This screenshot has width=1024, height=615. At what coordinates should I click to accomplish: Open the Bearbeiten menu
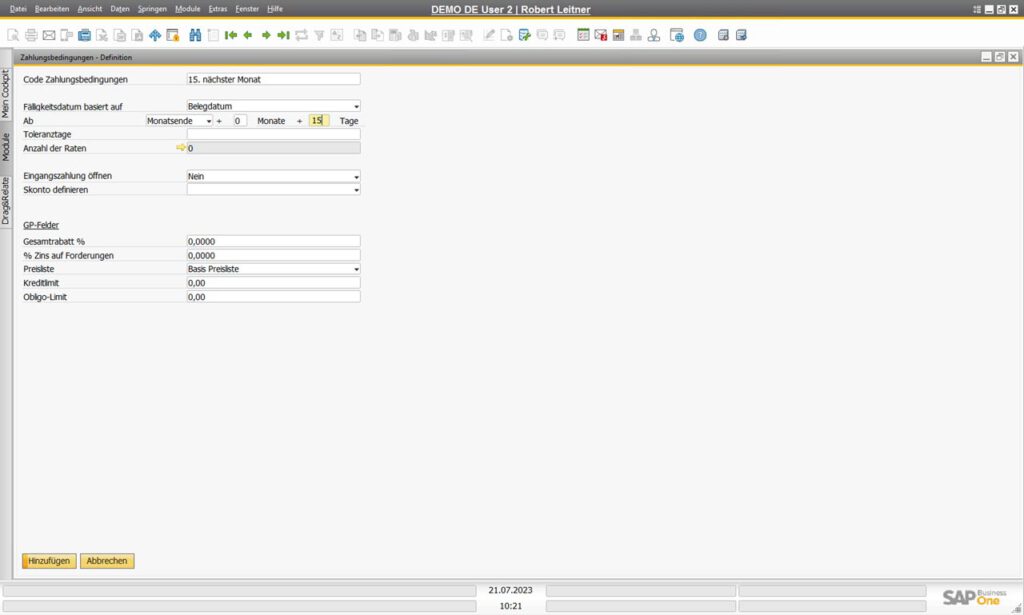point(52,9)
